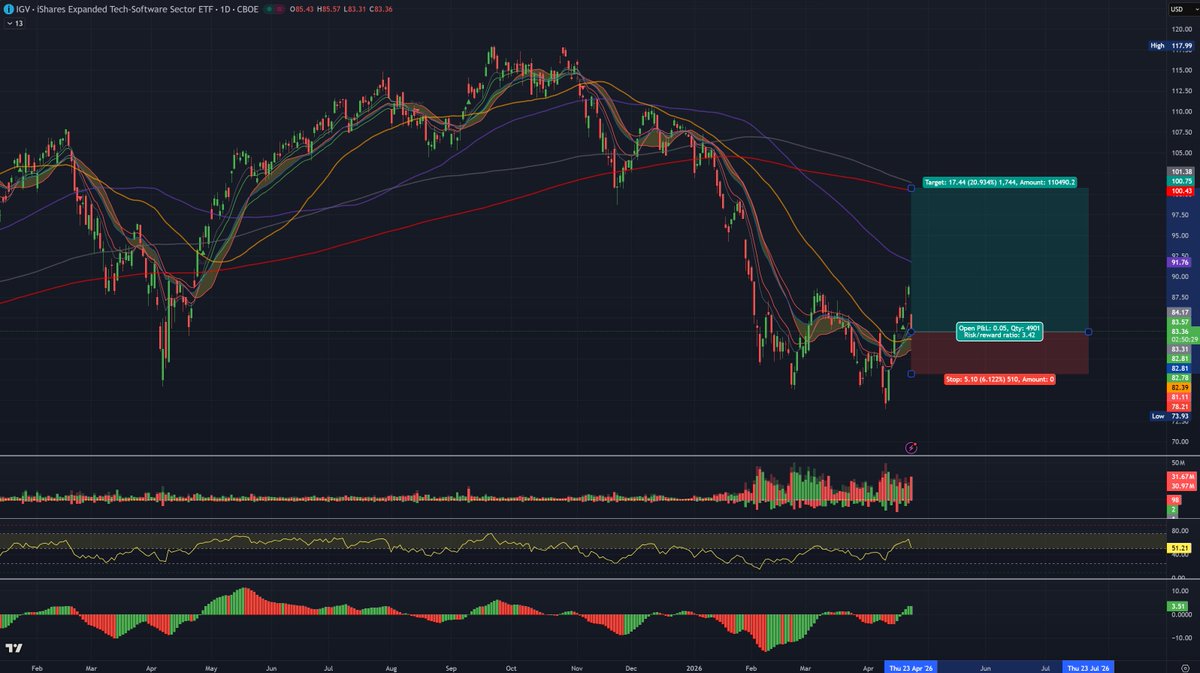
Task: Expand the collapsed indicators legend showing 13
Action: click(13, 21)
